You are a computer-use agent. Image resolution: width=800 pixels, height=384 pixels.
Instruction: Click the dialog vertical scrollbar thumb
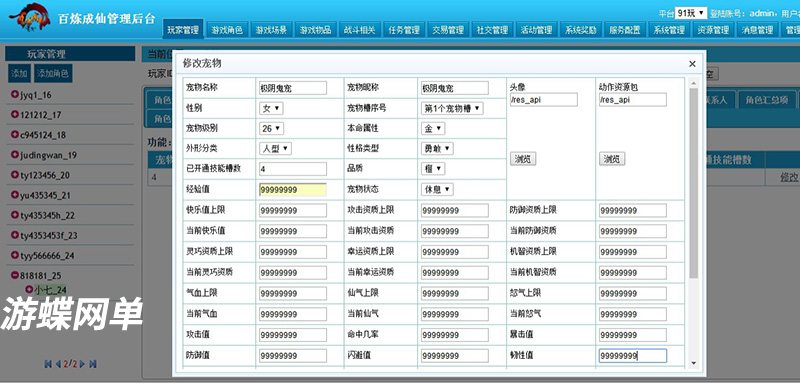693,183
